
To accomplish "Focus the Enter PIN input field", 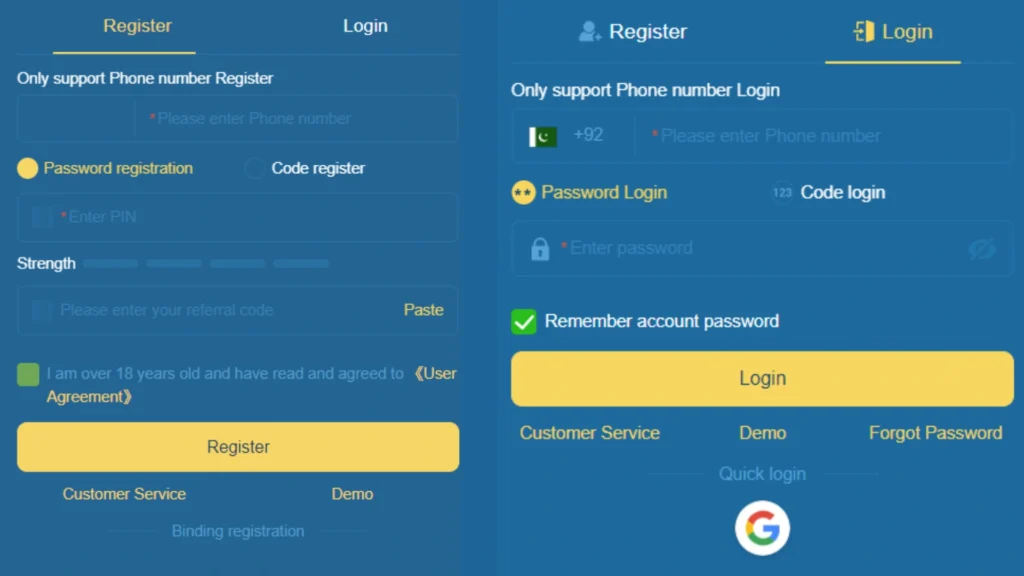I will tap(238, 217).
